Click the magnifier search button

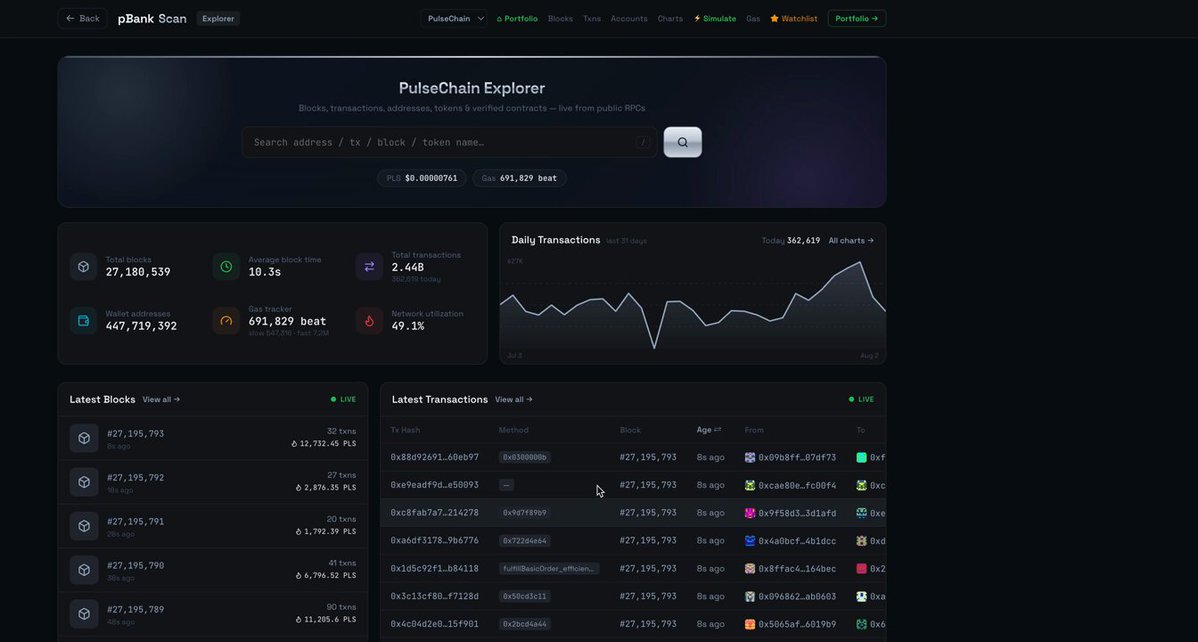682,142
